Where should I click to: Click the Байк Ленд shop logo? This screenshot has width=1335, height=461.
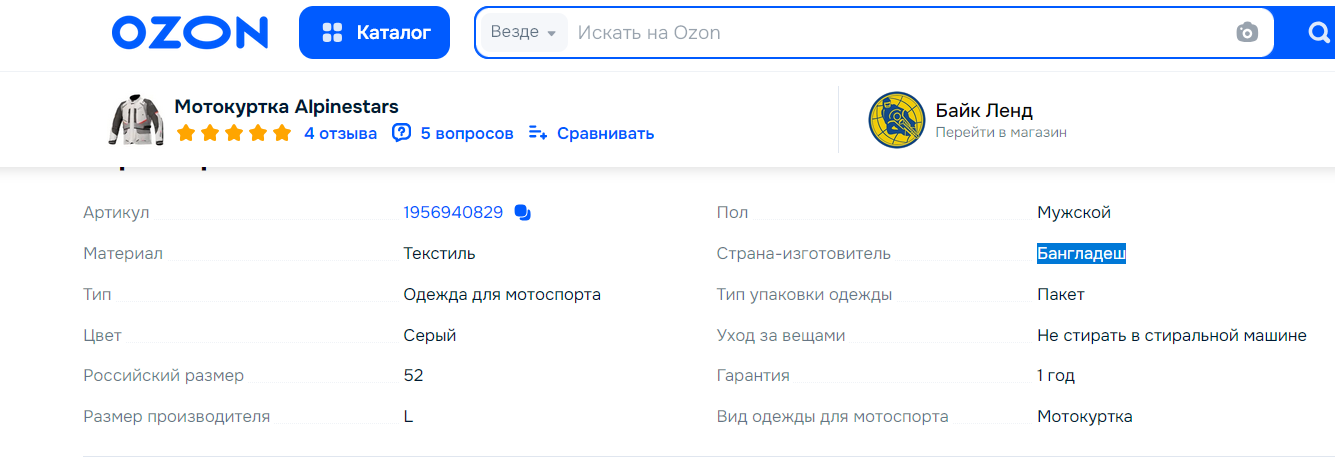coord(897,120)
